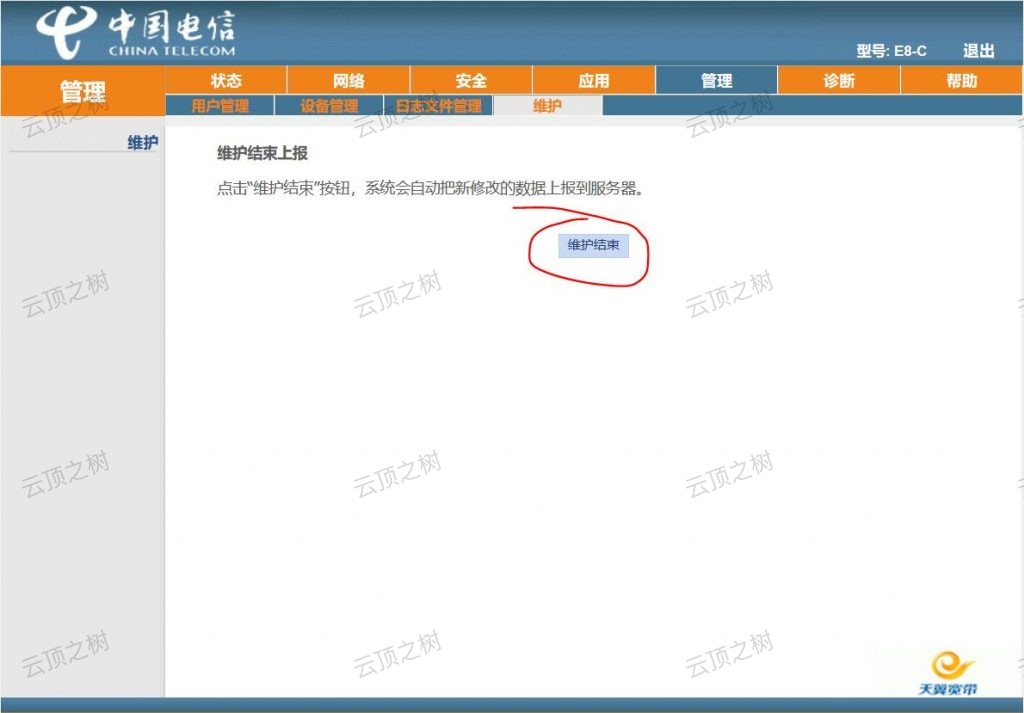1024x713 pixels.
Task: Open the 诊断 tab
Action: [x=839, y=80]
